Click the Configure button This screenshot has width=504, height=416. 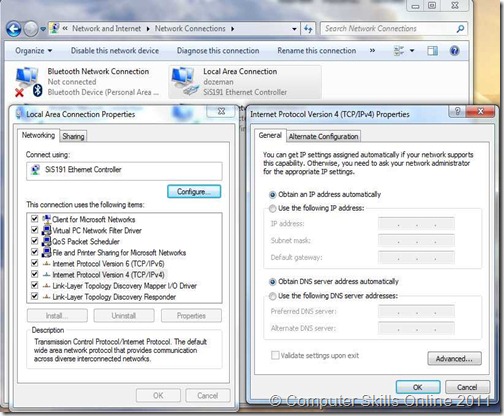pyautogui.click(x=194, y=192)
